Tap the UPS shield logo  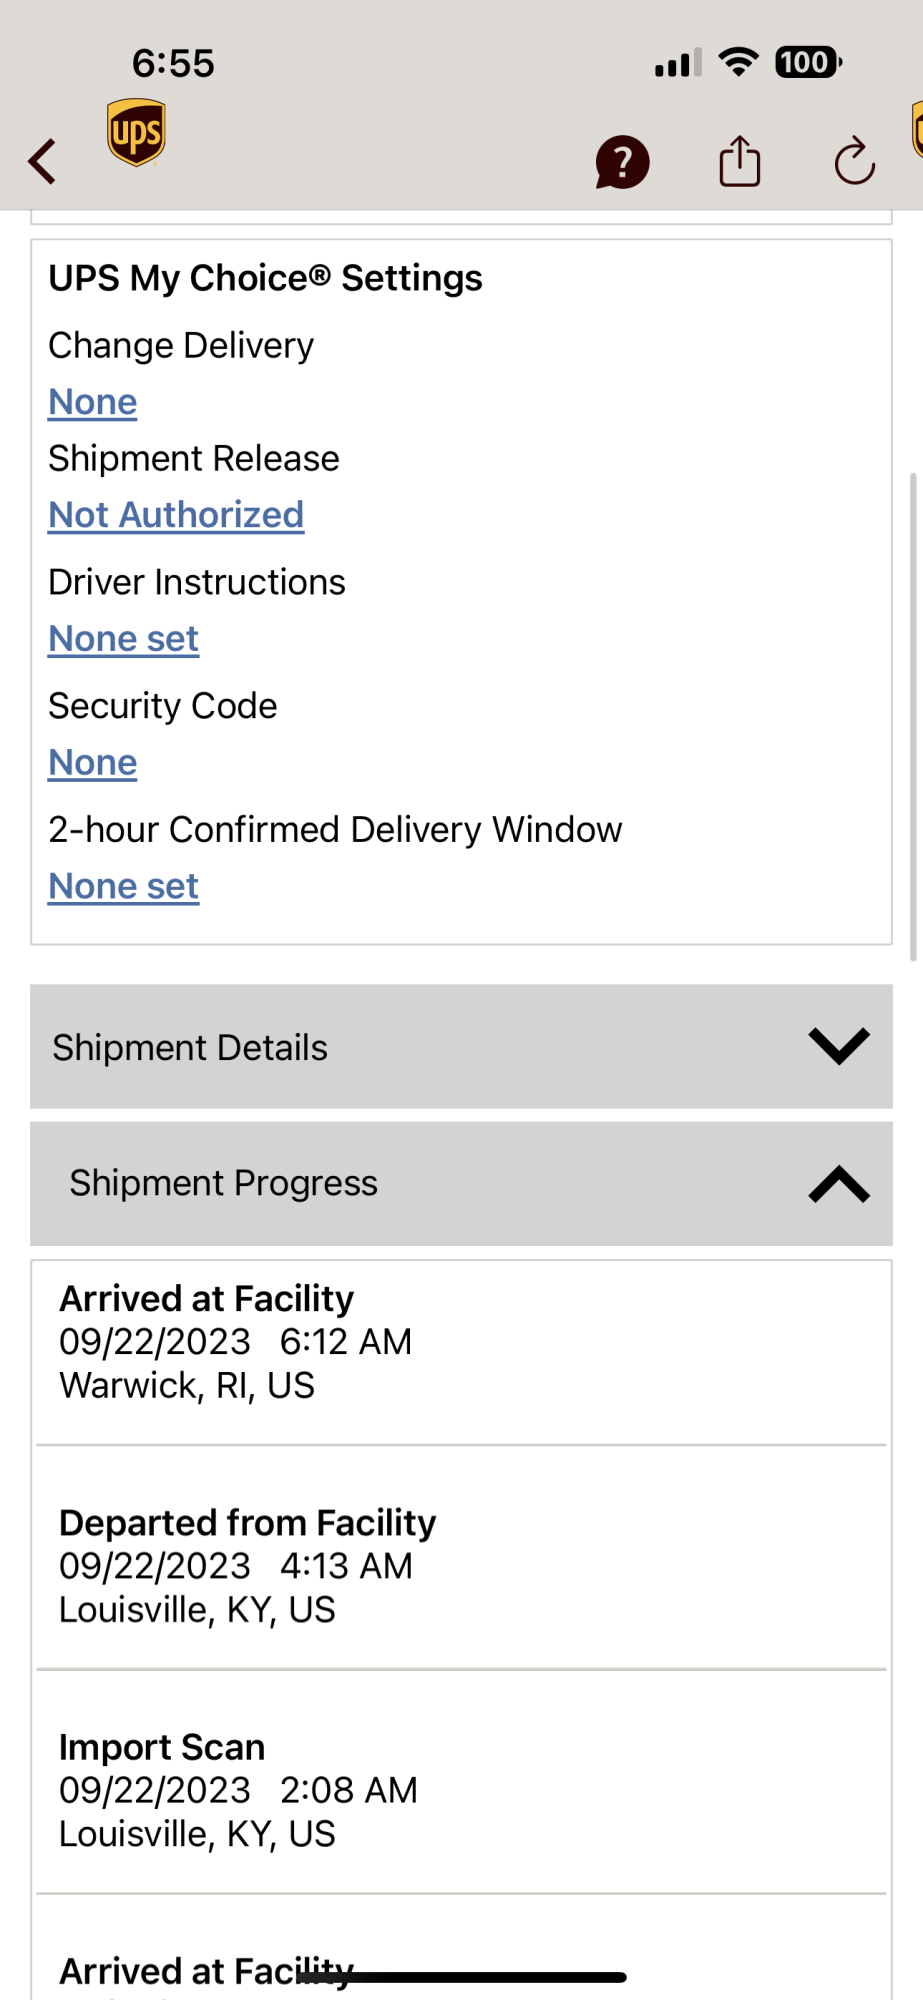pos(136,132)
